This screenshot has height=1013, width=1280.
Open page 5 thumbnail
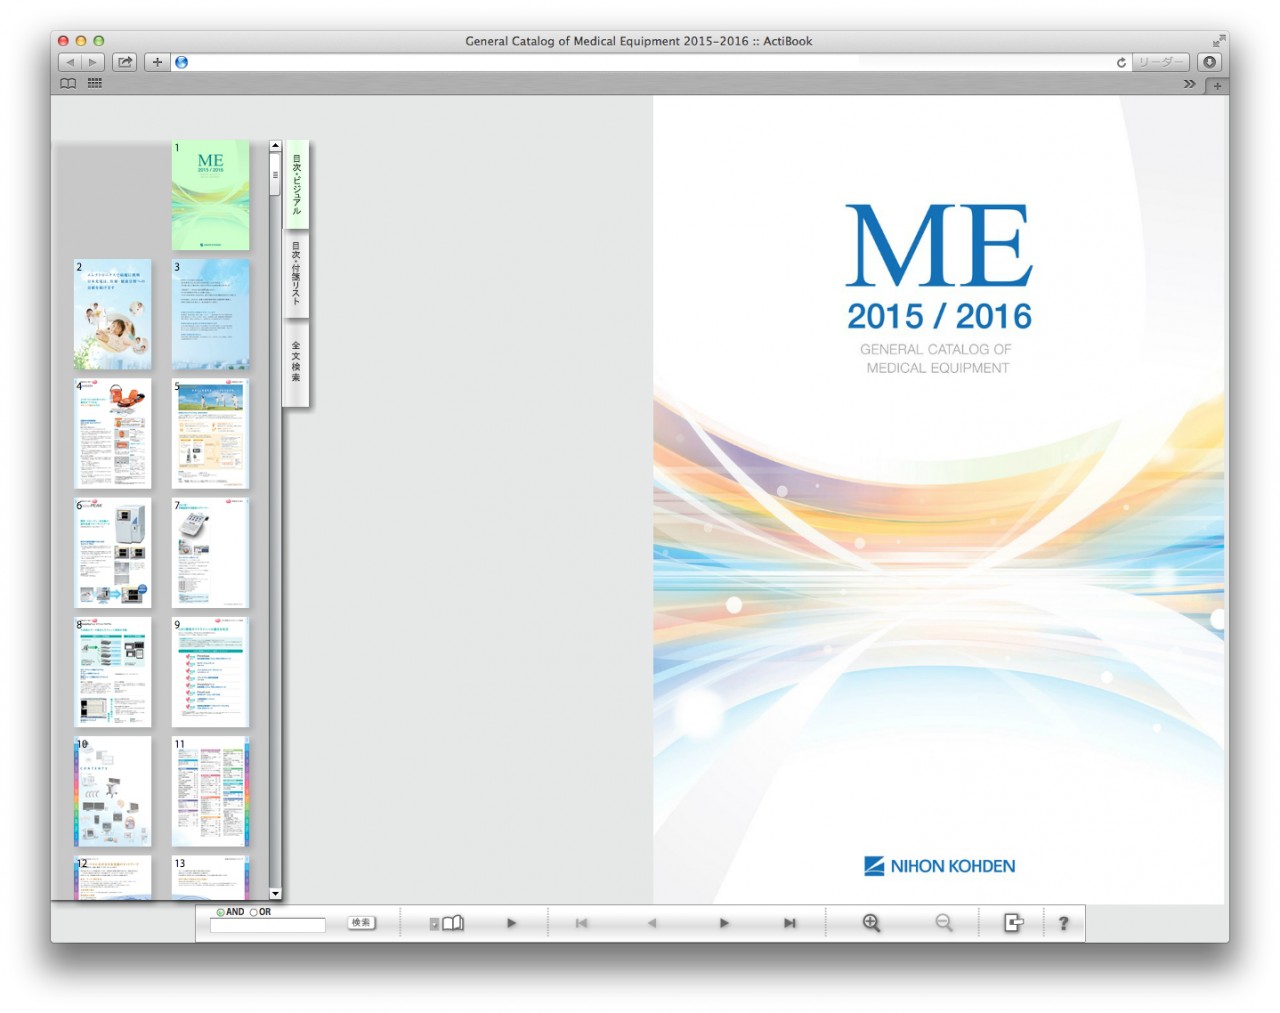click(x=210, y=434)
